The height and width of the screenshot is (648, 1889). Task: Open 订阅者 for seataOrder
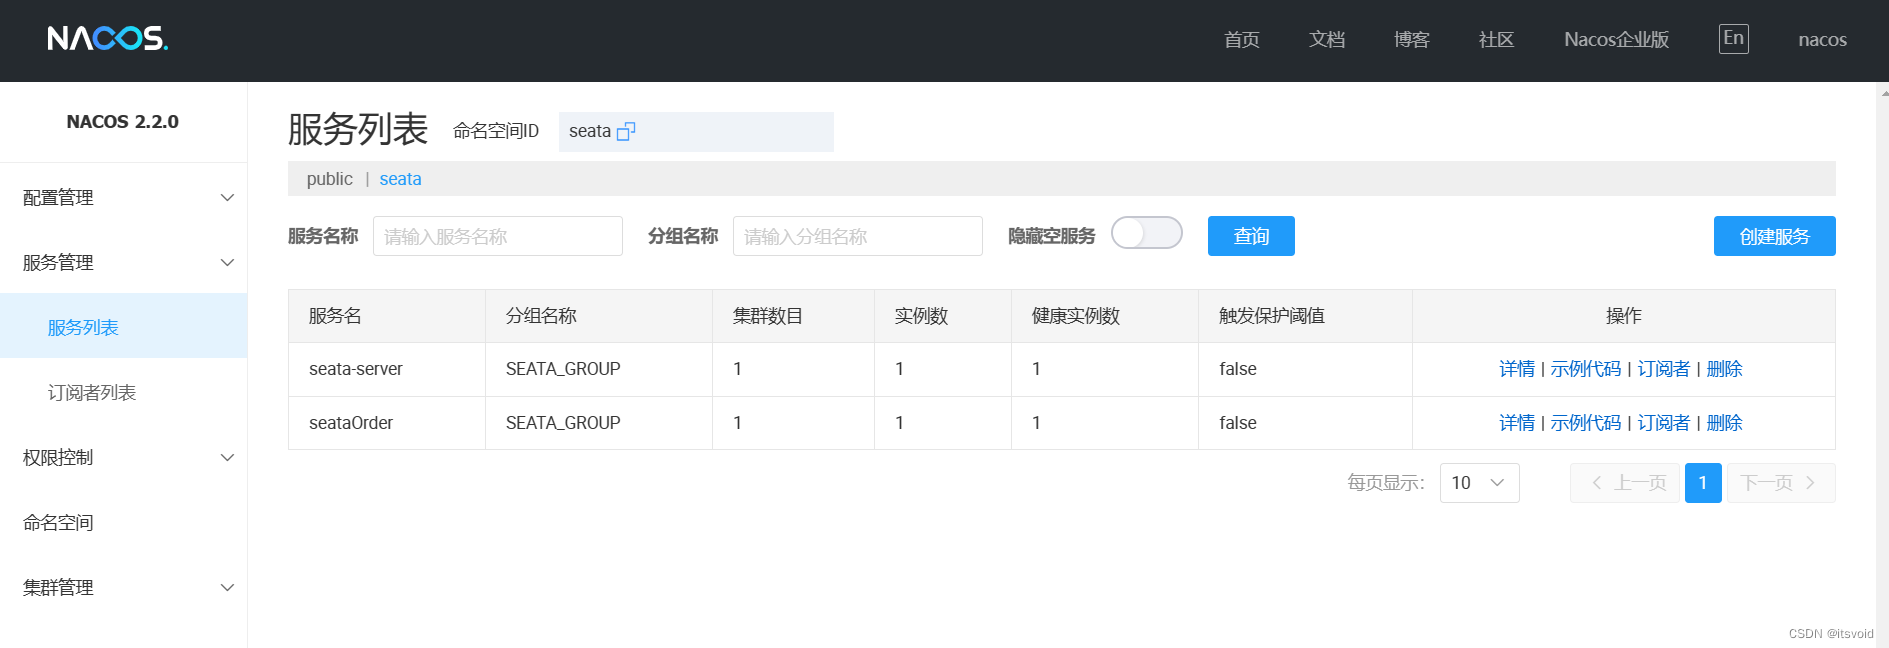tap(1663, 423)
